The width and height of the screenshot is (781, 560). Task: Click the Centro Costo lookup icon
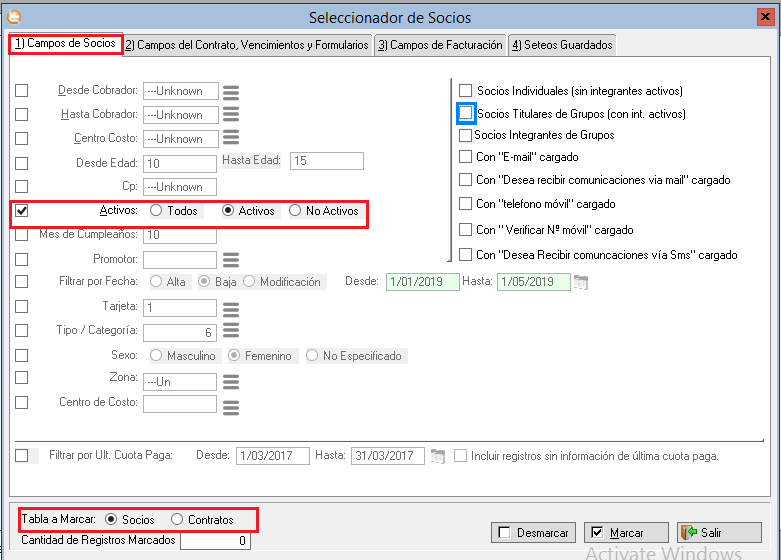point(231,137)
